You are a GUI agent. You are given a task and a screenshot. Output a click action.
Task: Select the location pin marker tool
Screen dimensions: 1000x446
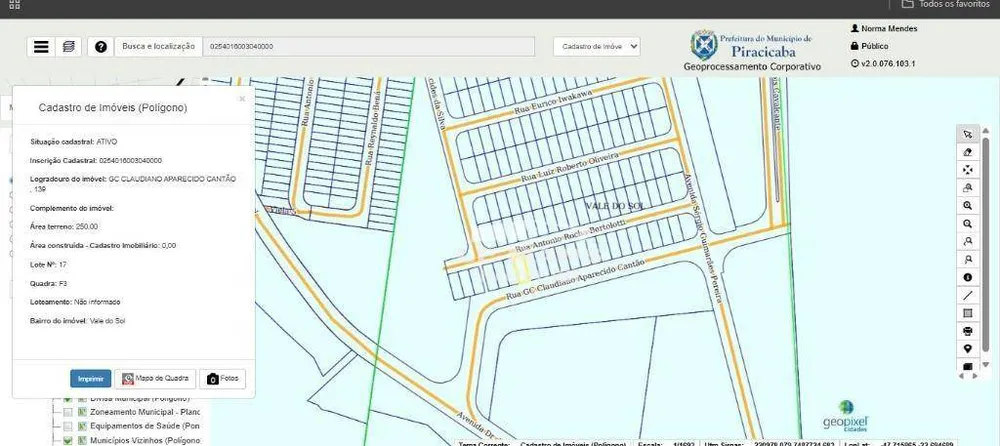click(x=967, y=349)
